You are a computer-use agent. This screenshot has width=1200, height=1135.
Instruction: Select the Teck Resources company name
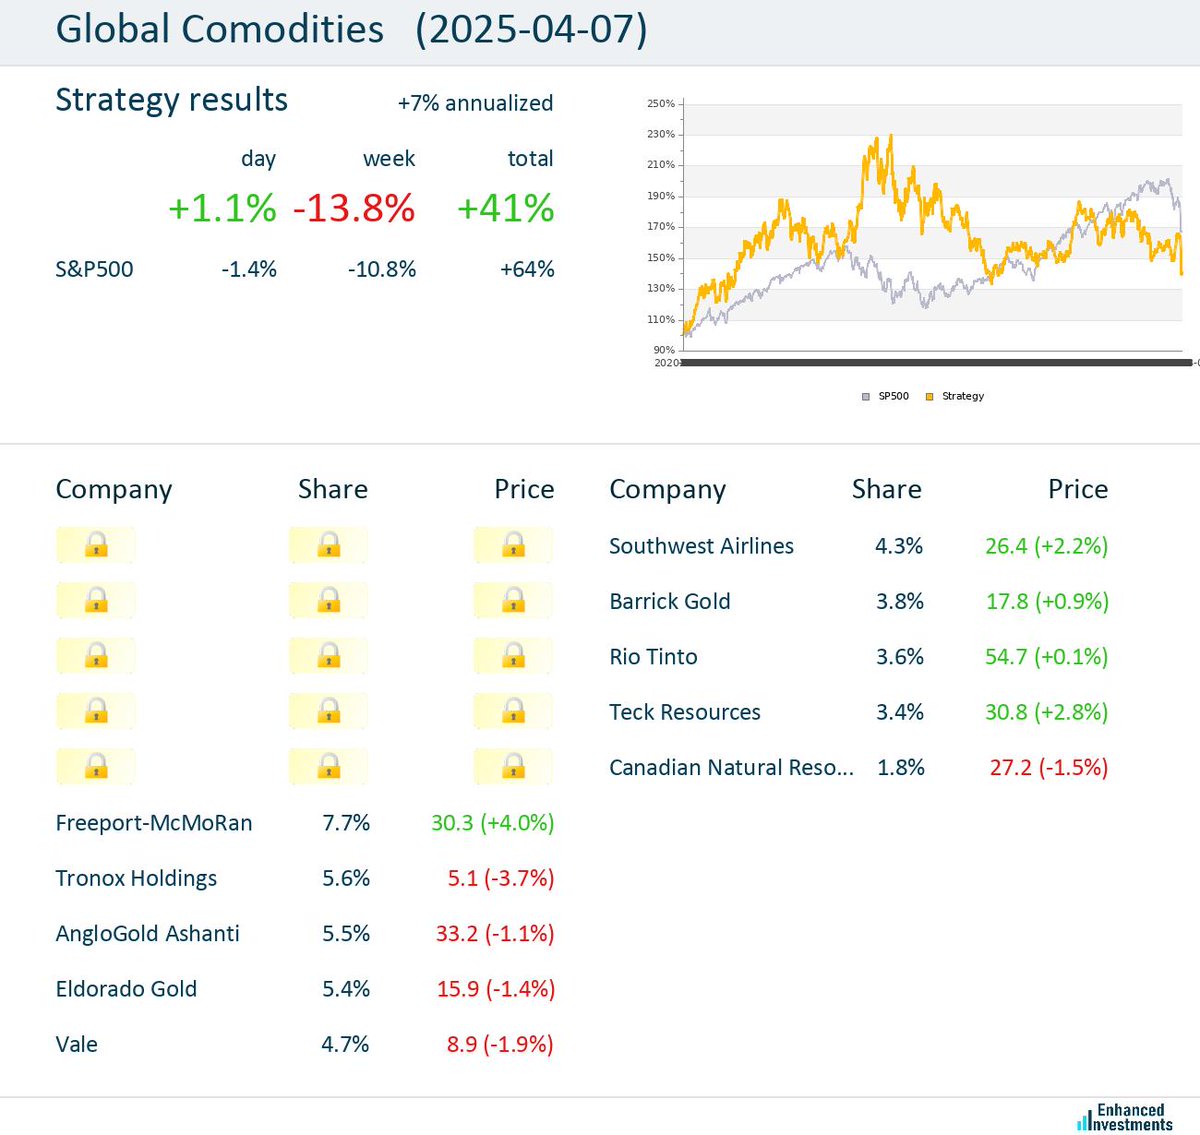tap(685, 712)
